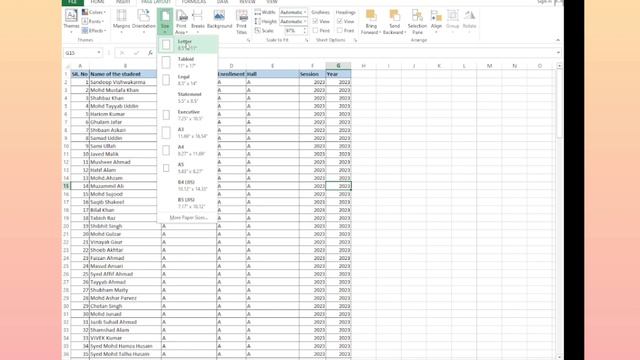Screen dimensions: 640x360
Task: Open the Print Titles dialog
Action: (x=242, y=22)
